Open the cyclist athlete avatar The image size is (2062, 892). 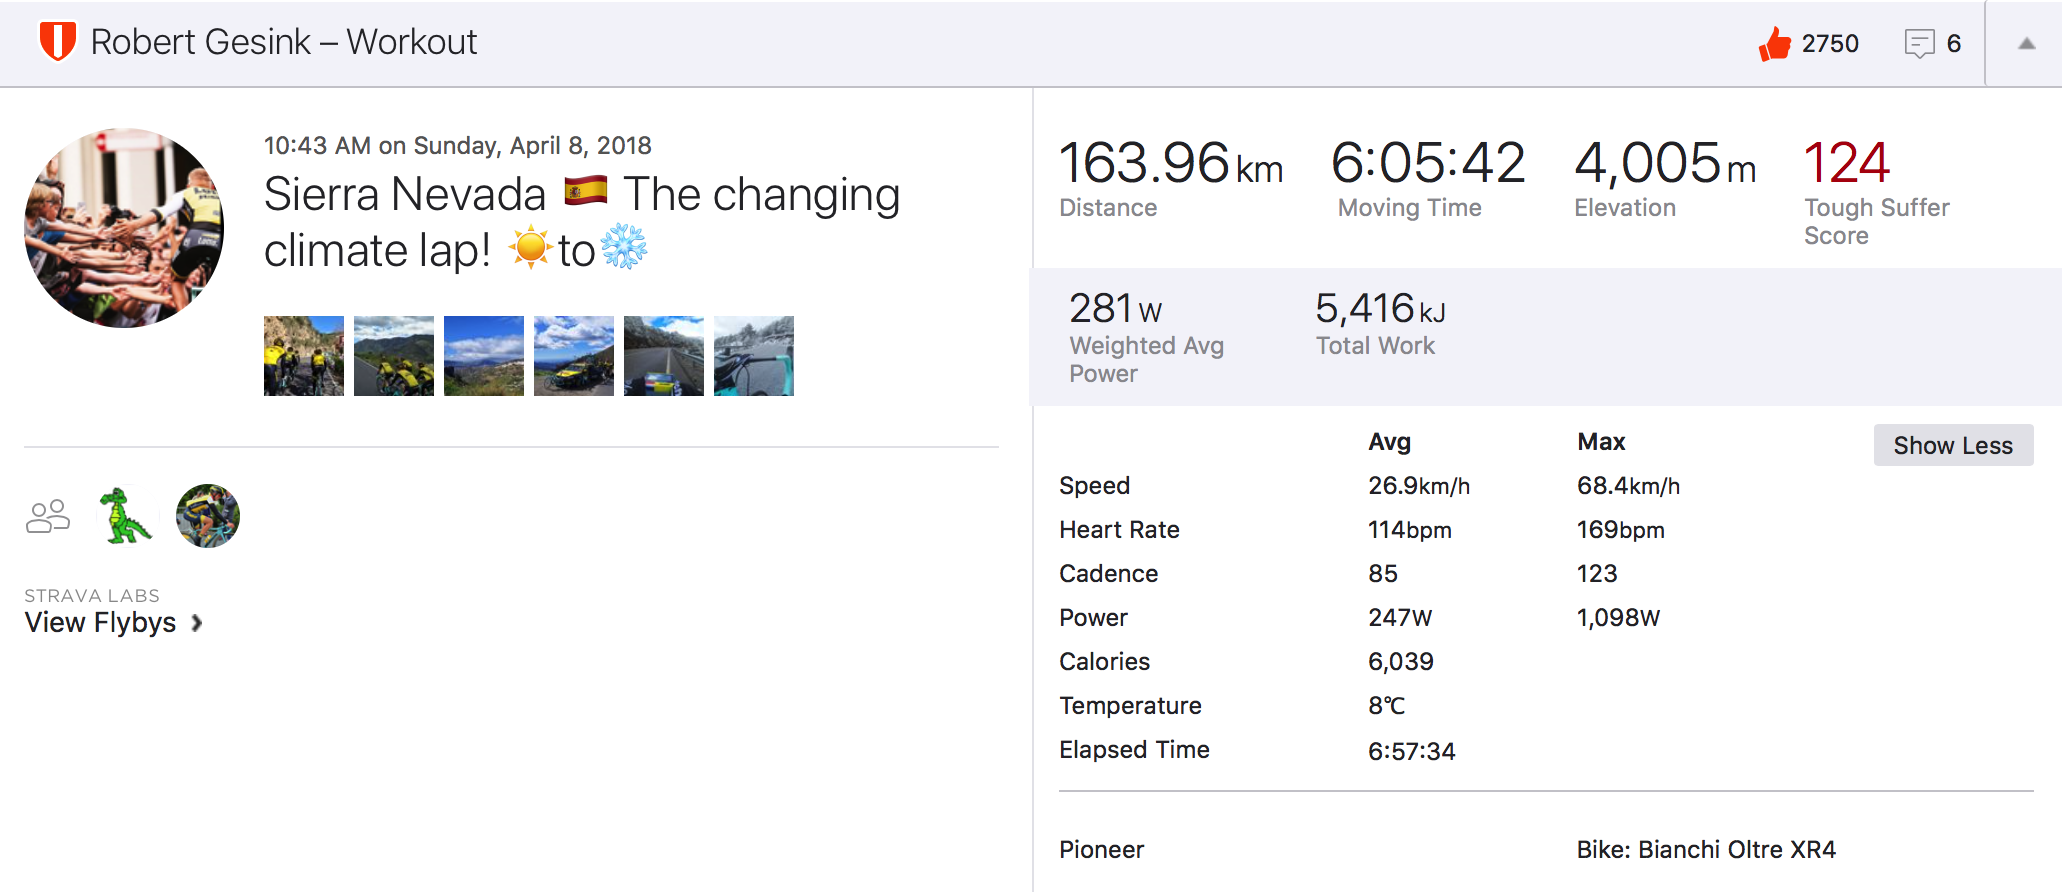point(208,516)
